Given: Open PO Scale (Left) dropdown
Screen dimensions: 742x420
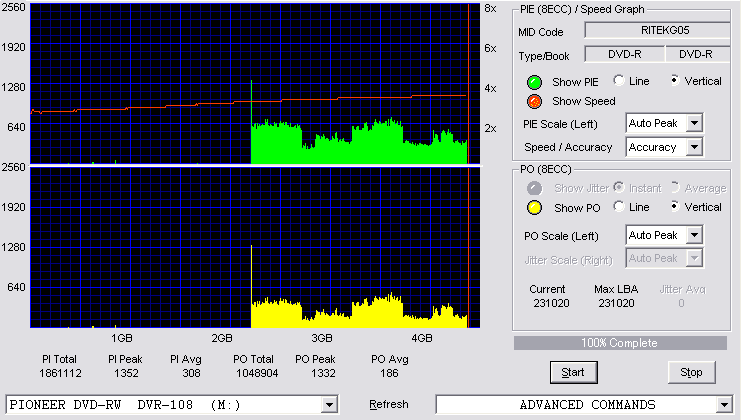Looking at the screenshot, I should [x=694, y=235].
